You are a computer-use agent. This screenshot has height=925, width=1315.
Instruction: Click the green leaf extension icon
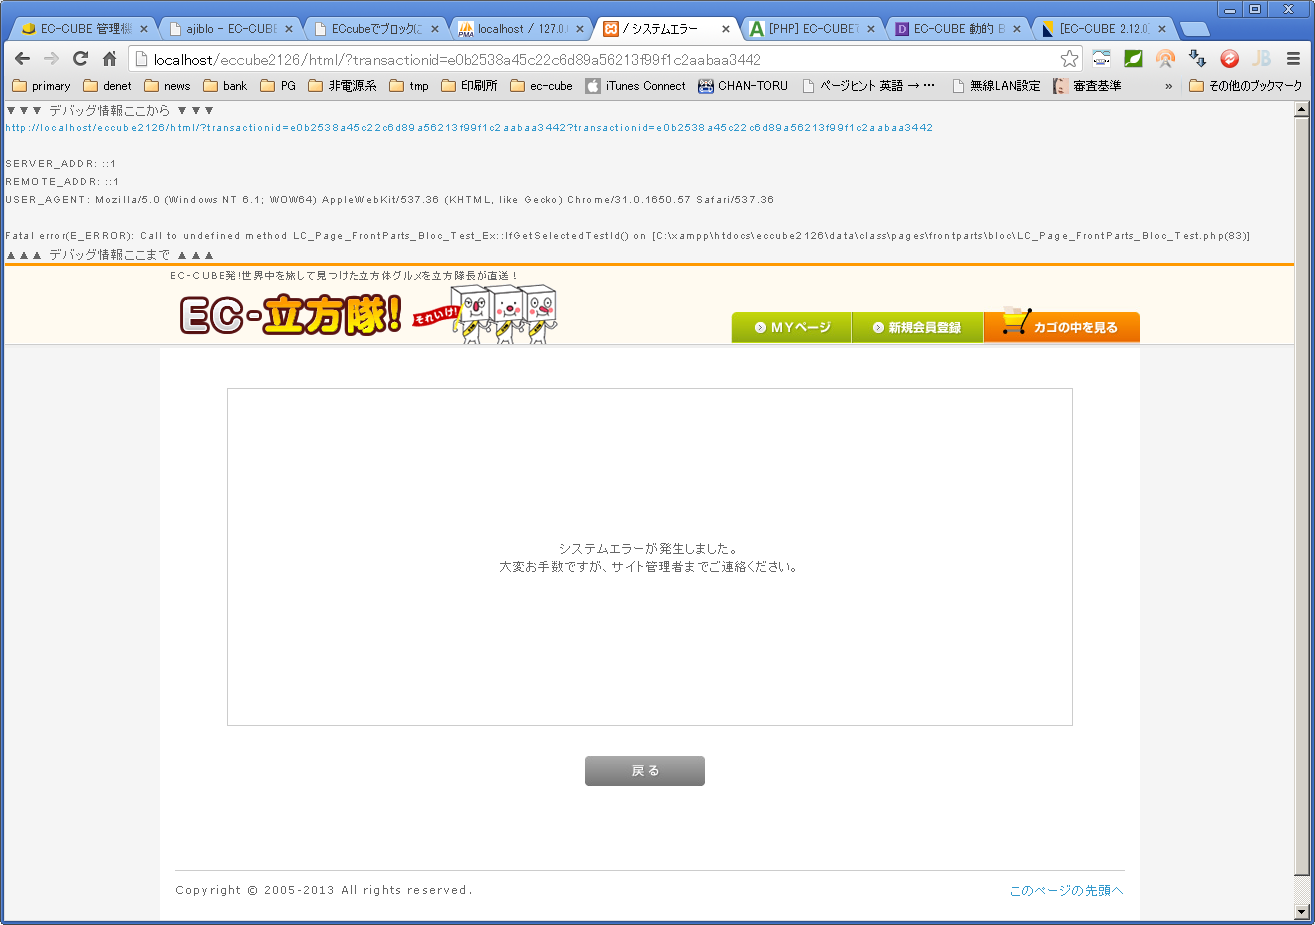(x=1133, y=59)
